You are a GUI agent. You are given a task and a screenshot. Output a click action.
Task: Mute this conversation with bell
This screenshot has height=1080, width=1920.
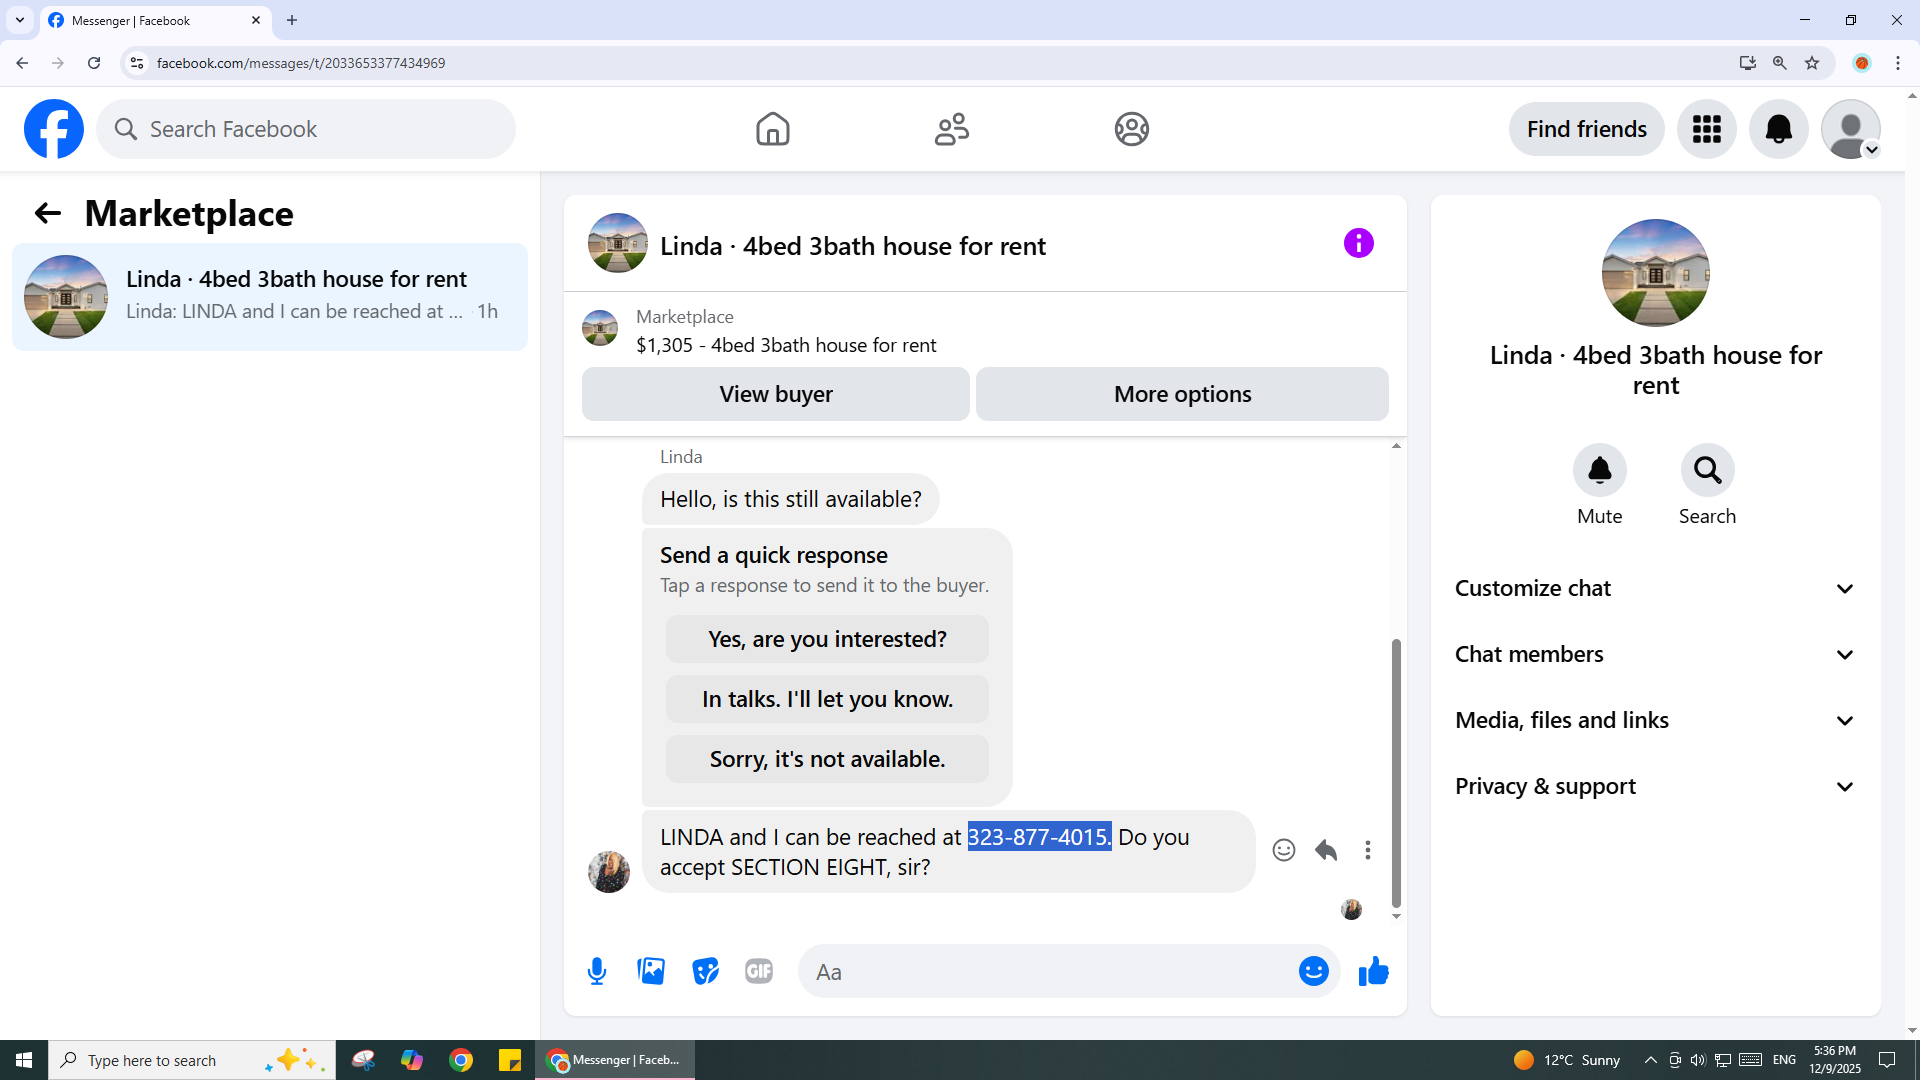(x=1599, y=470)
